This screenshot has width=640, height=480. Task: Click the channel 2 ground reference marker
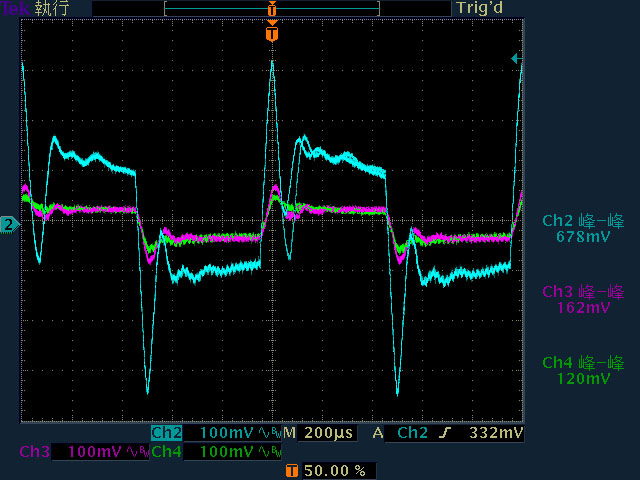[x=9, y=225]
